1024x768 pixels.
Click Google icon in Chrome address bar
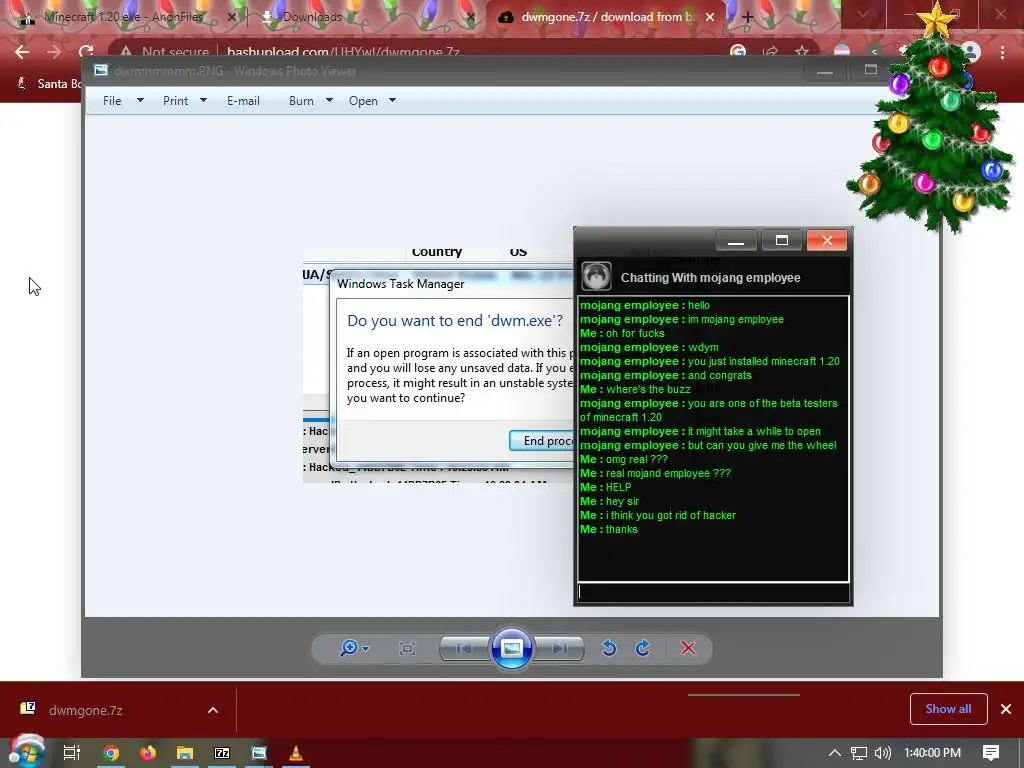click(x=738, y=52)
